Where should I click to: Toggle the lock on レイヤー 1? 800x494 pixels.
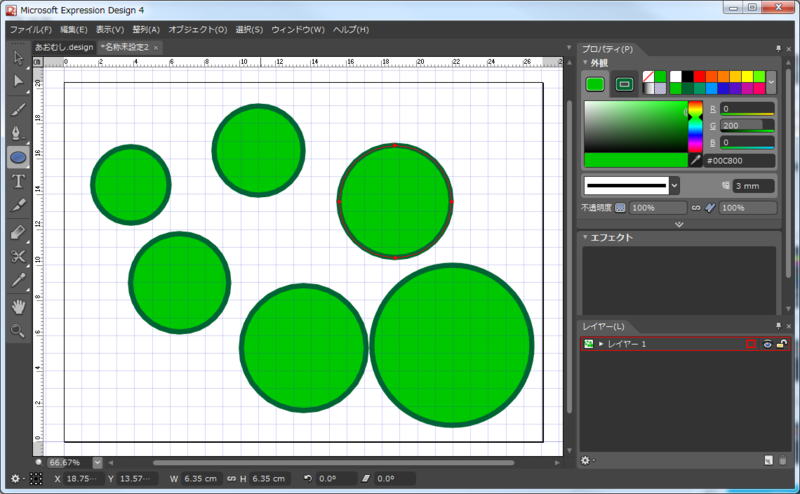tap(782, 344)
